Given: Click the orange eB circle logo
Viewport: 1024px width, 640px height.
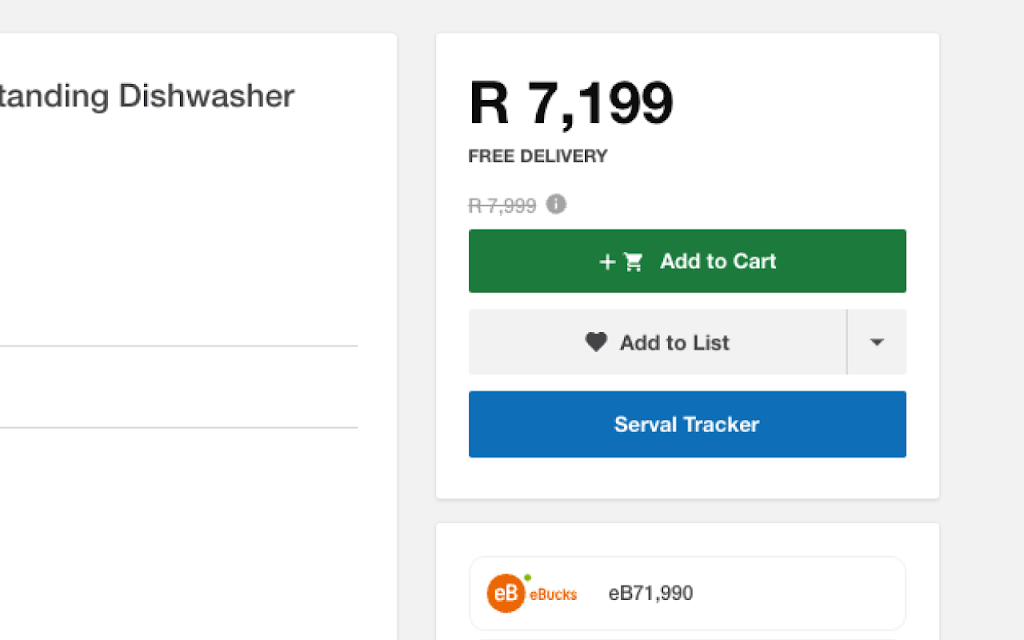Looking at the screenshot, I should (506, 593).
